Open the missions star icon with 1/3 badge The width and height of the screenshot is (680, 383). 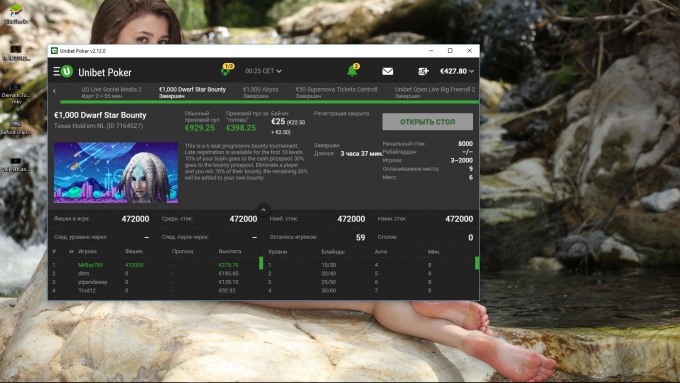pyautogui.click(x=227, y=70)
